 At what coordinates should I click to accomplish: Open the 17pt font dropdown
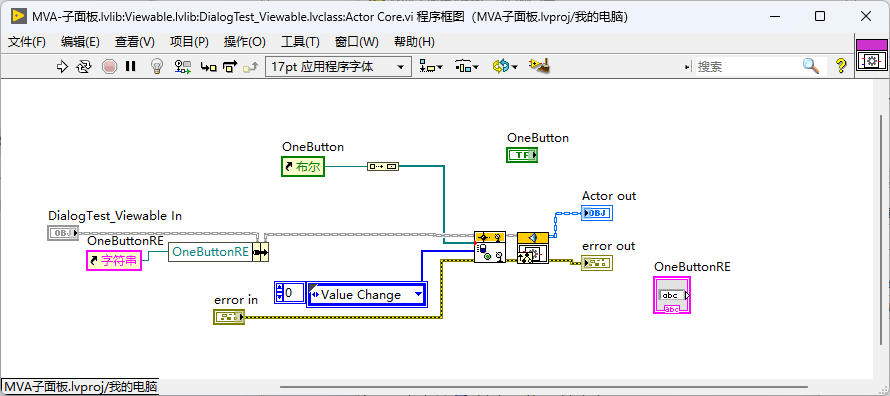tap(338, 67)
